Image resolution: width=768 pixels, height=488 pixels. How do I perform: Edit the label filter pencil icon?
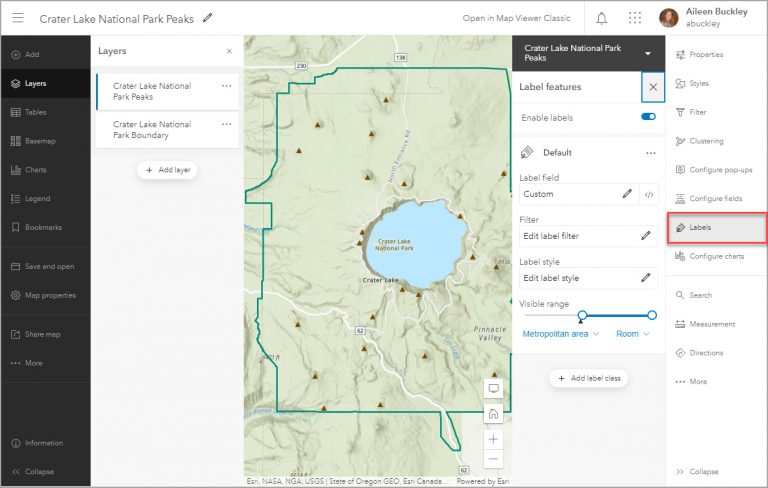(x=646, y=236)
